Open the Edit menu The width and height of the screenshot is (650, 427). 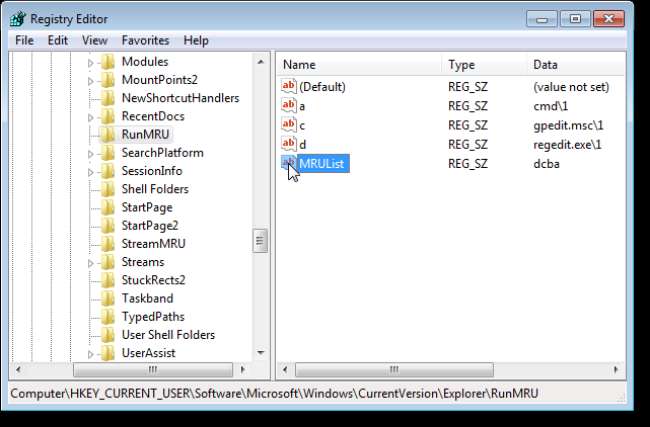tap(58, 41)
